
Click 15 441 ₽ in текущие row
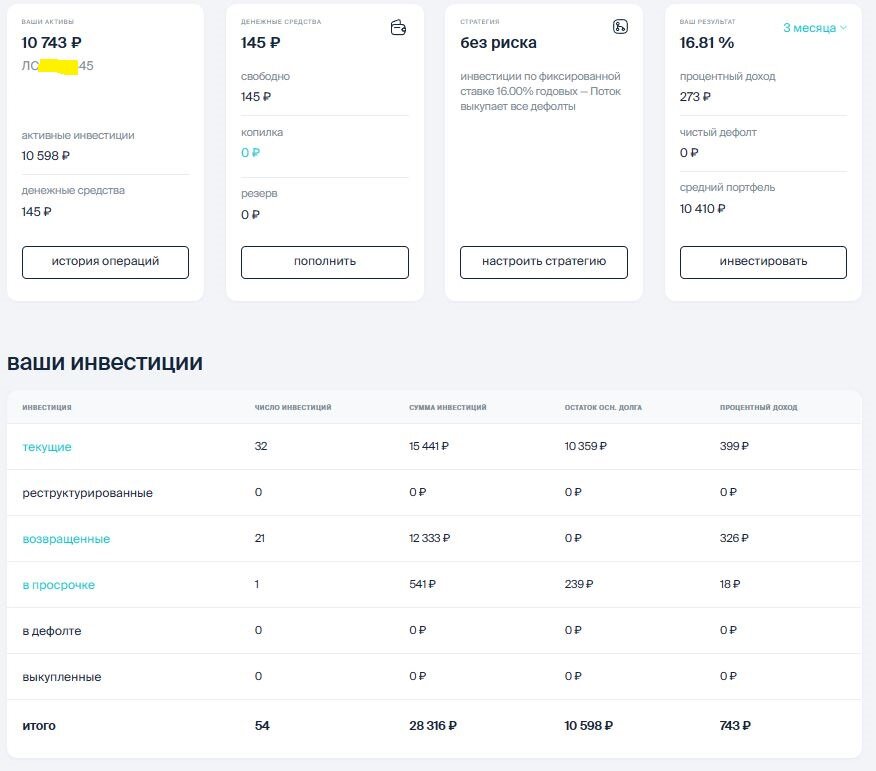tap(429, 446)
